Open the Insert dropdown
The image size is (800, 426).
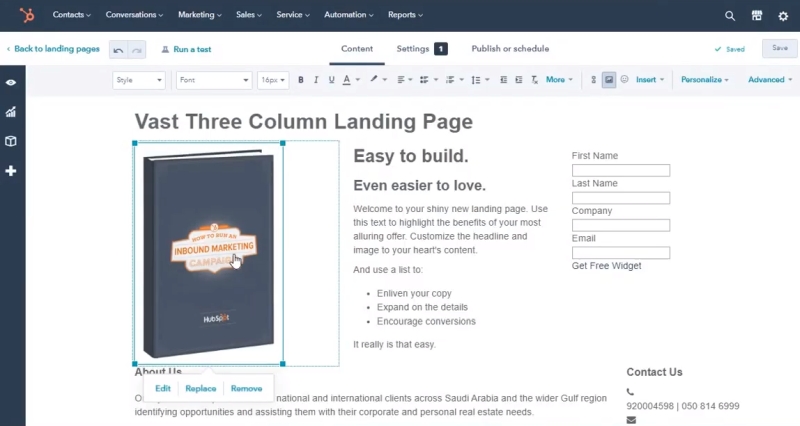[650, 80]
